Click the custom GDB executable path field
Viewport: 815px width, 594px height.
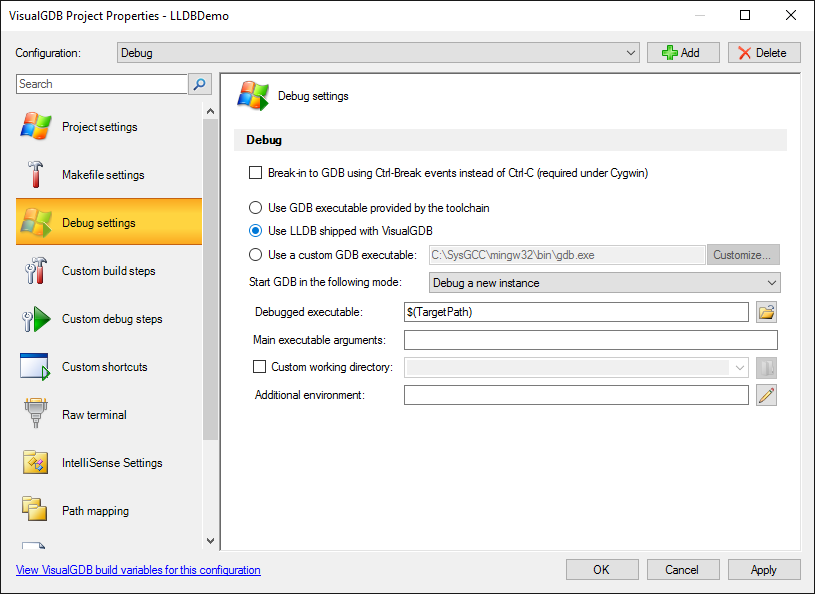567,255
